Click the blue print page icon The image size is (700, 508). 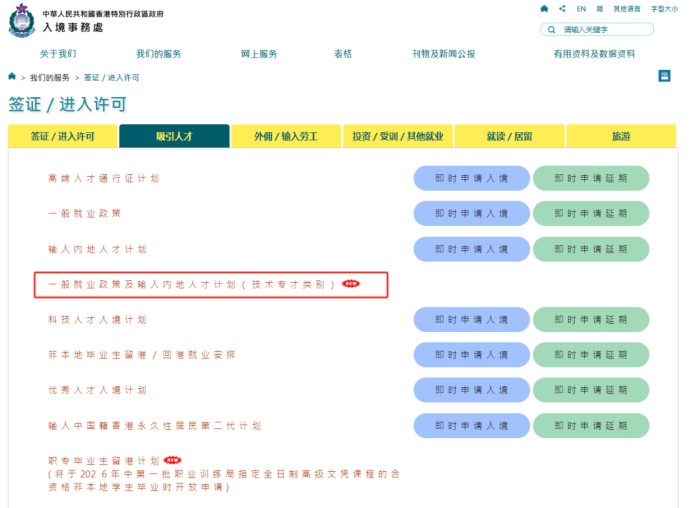(x=664, y=76)
